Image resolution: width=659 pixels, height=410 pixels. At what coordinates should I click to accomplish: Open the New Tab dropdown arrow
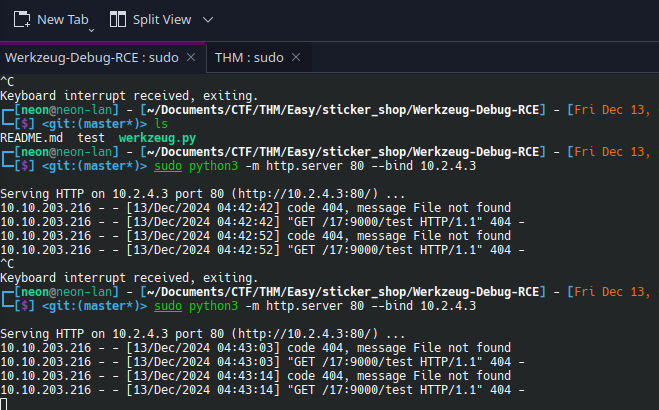pyautogui.click(x=91, y=30)
